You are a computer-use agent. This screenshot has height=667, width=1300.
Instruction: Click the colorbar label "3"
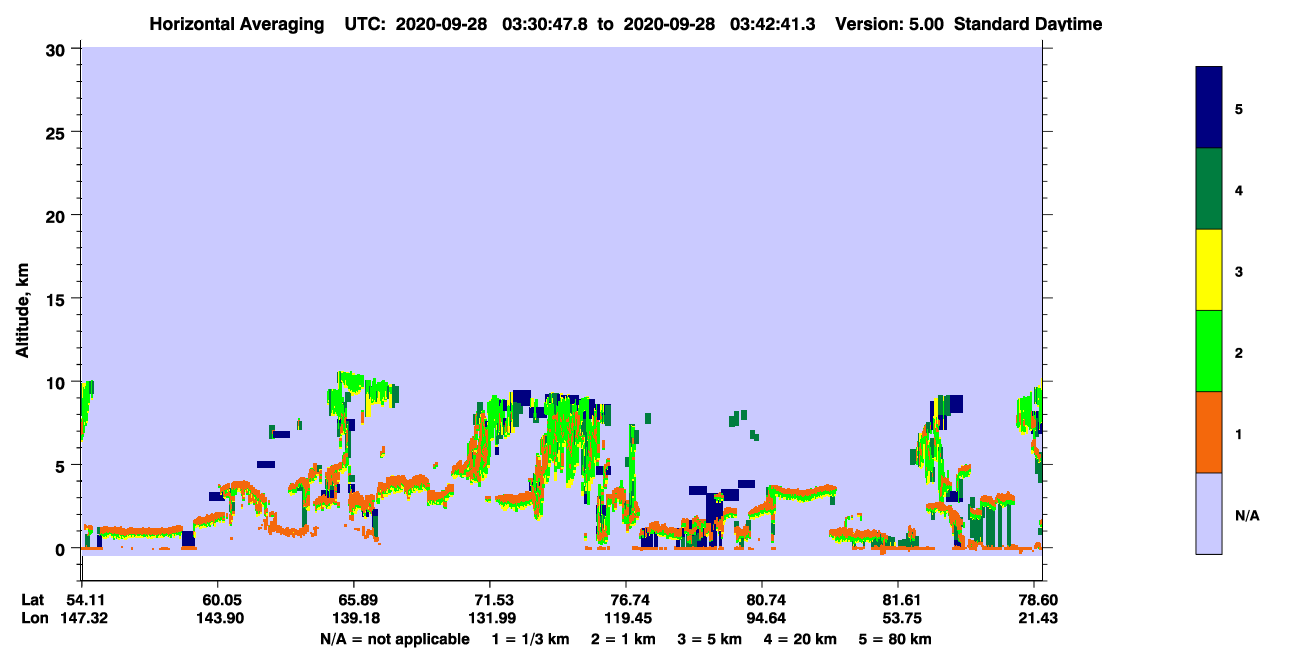1239,271
